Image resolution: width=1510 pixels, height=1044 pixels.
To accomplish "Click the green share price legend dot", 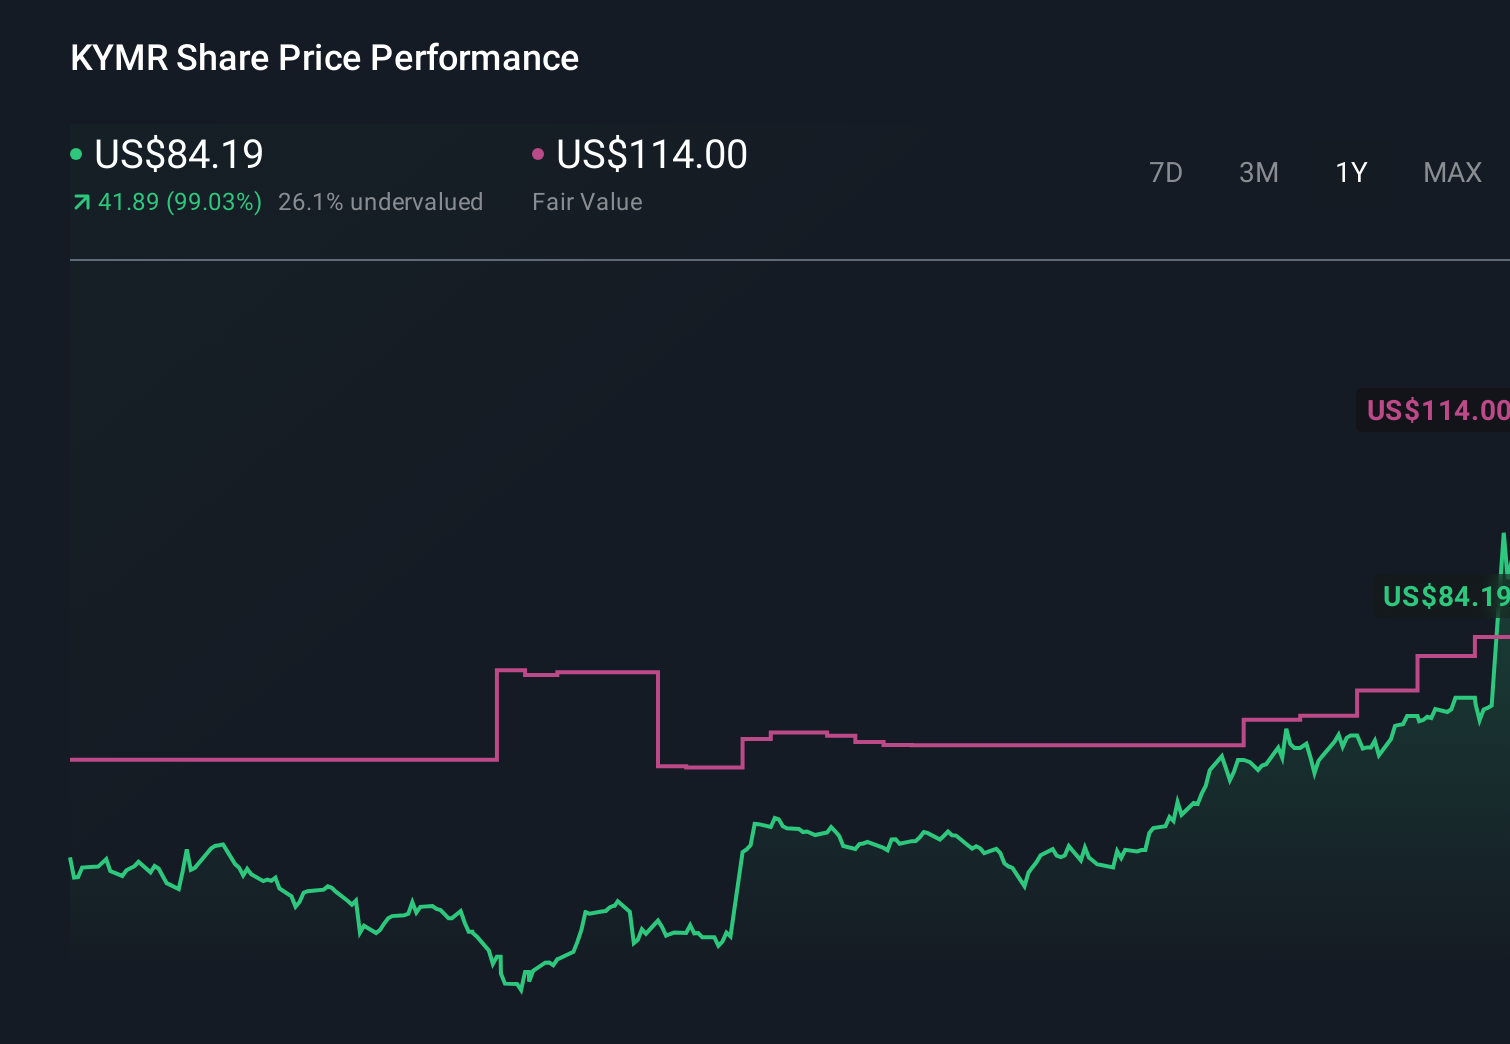I will tap(76, 154).
